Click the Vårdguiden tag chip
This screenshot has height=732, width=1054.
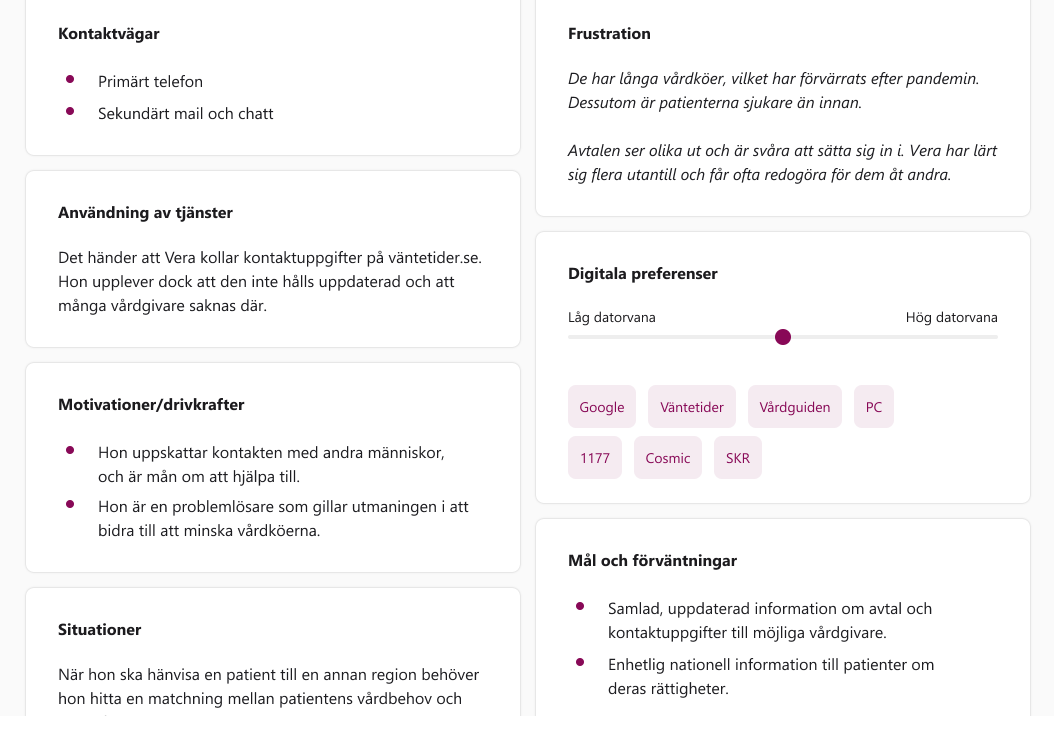[795, 407]
